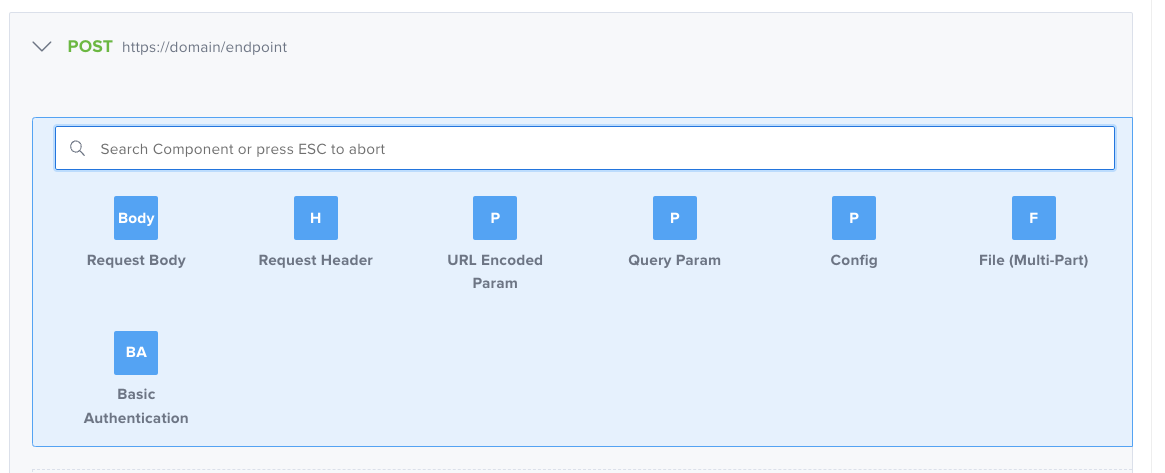
Task: Pick the P icon above Query Param
Action: [x=674, y=218]
